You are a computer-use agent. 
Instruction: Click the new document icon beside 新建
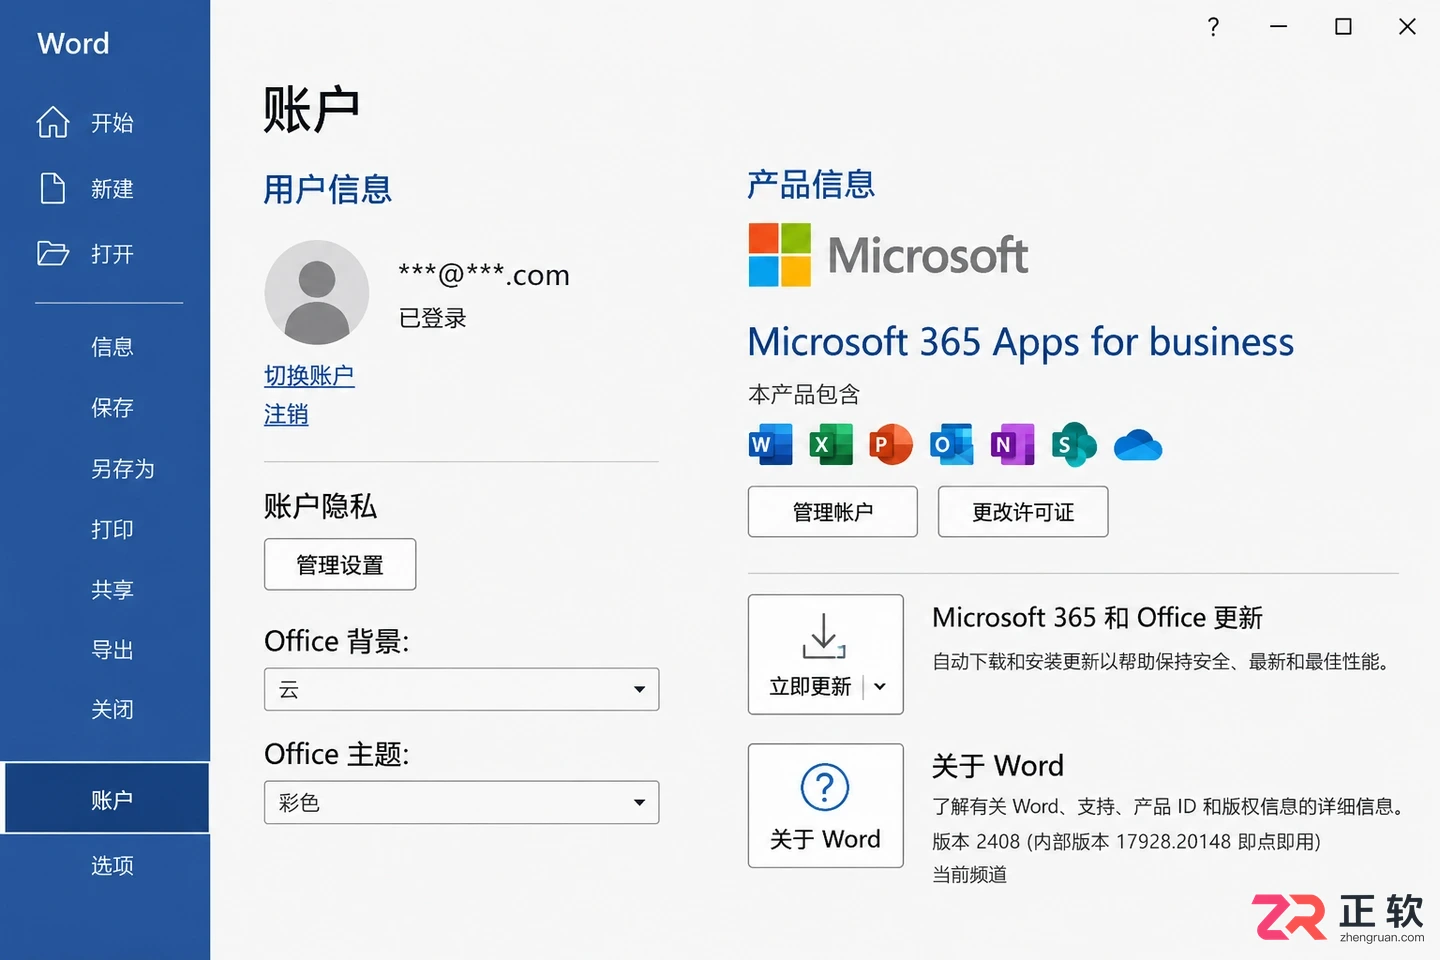(52, 188)
